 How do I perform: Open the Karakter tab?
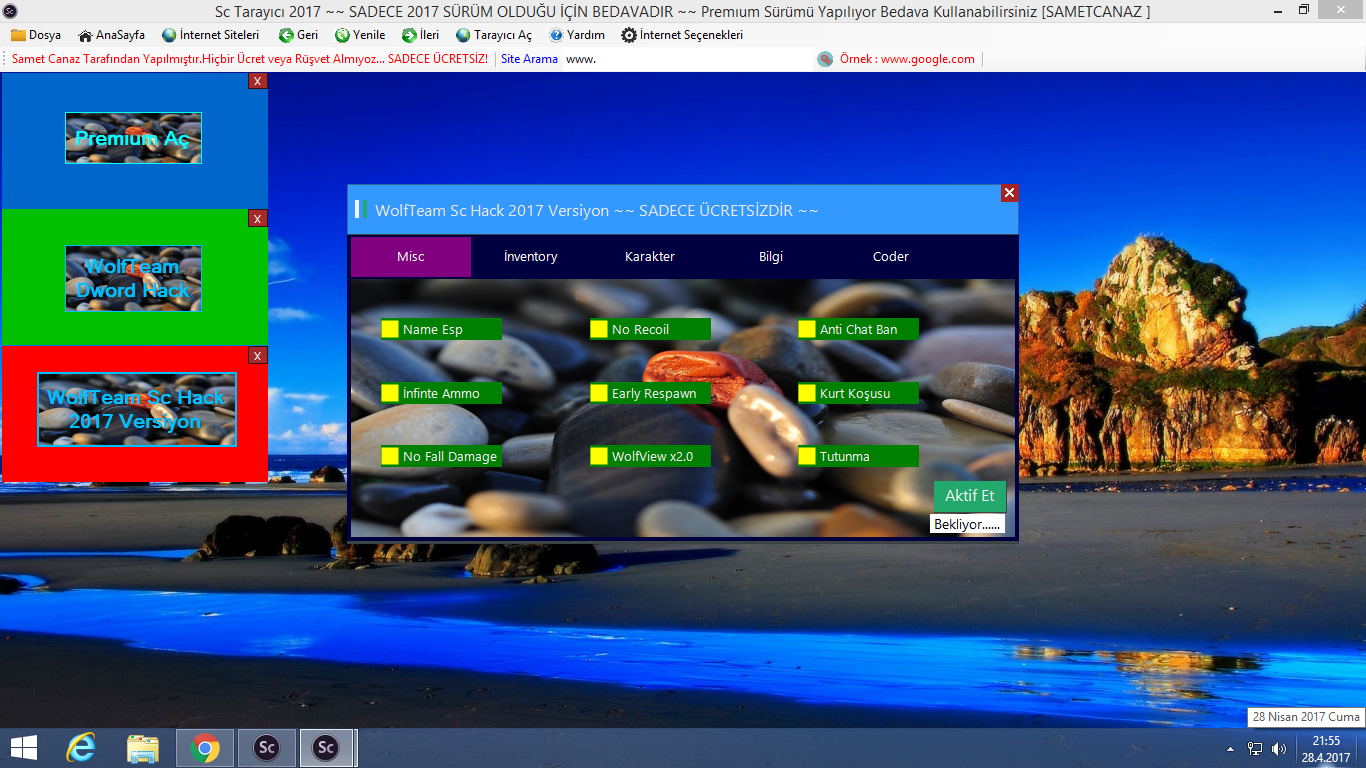650,257
